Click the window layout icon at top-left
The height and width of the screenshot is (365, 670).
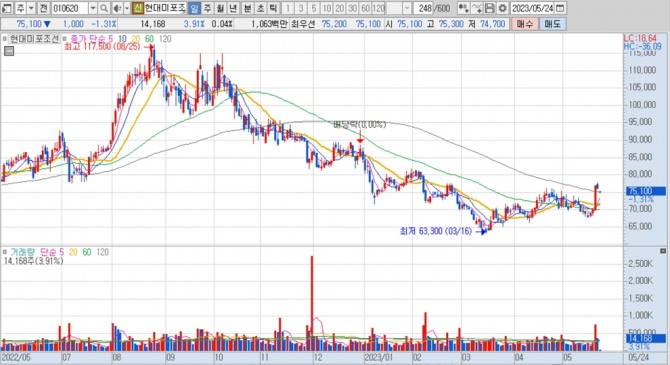pyautogui.click(x=6, y=8)
